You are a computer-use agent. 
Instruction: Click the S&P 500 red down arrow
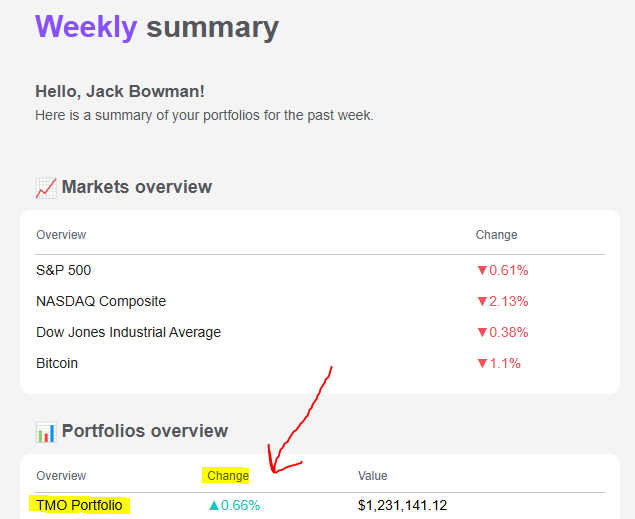click(x=482, y=270)
